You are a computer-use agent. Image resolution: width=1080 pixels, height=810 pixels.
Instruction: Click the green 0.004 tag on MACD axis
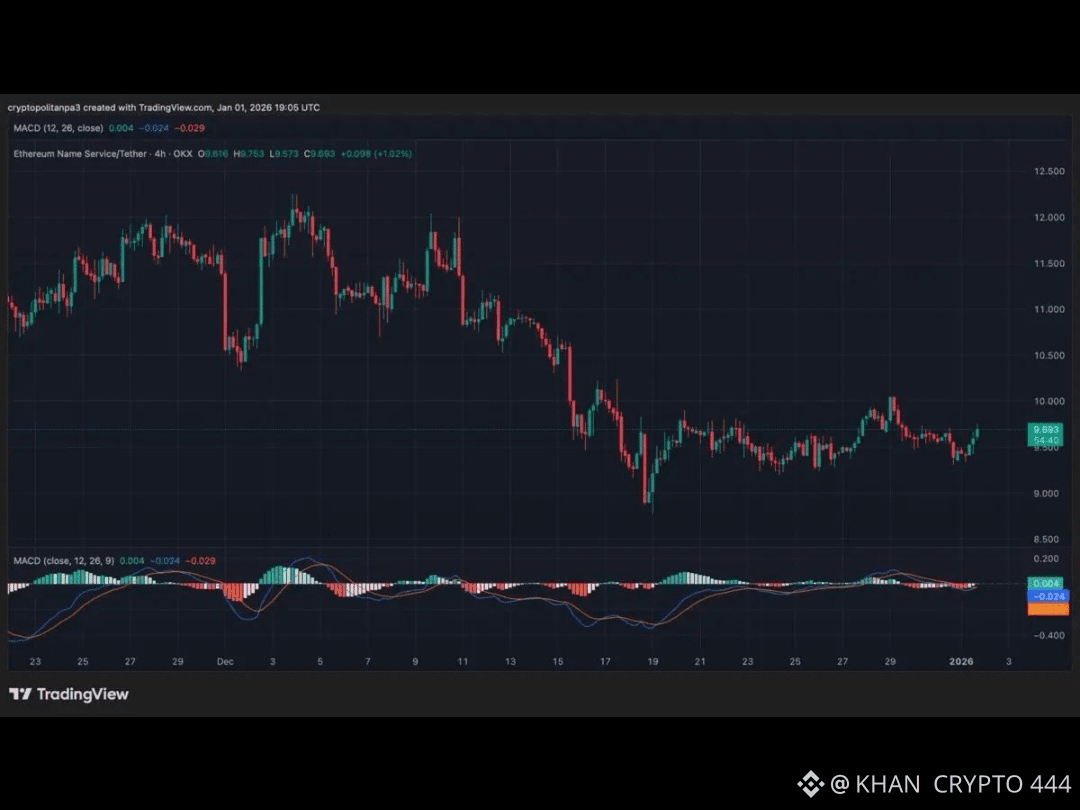click(1047, 583)
